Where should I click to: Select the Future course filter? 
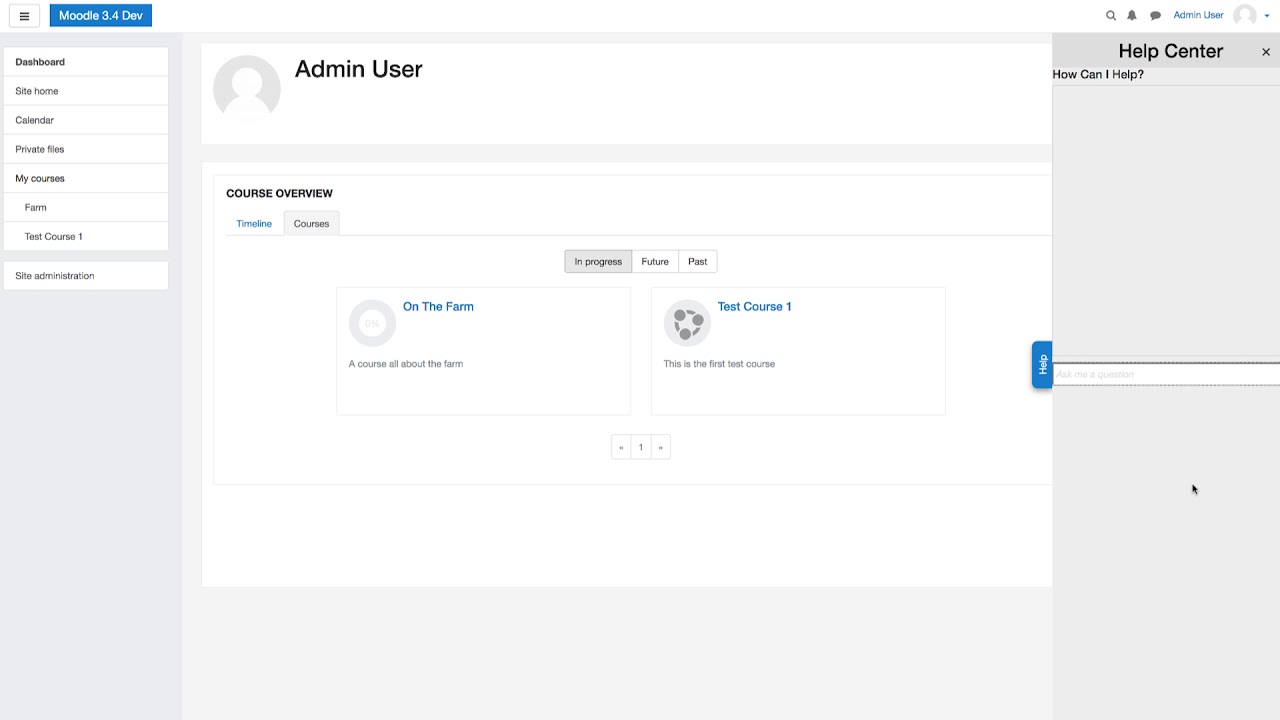(x=654, y=261)
